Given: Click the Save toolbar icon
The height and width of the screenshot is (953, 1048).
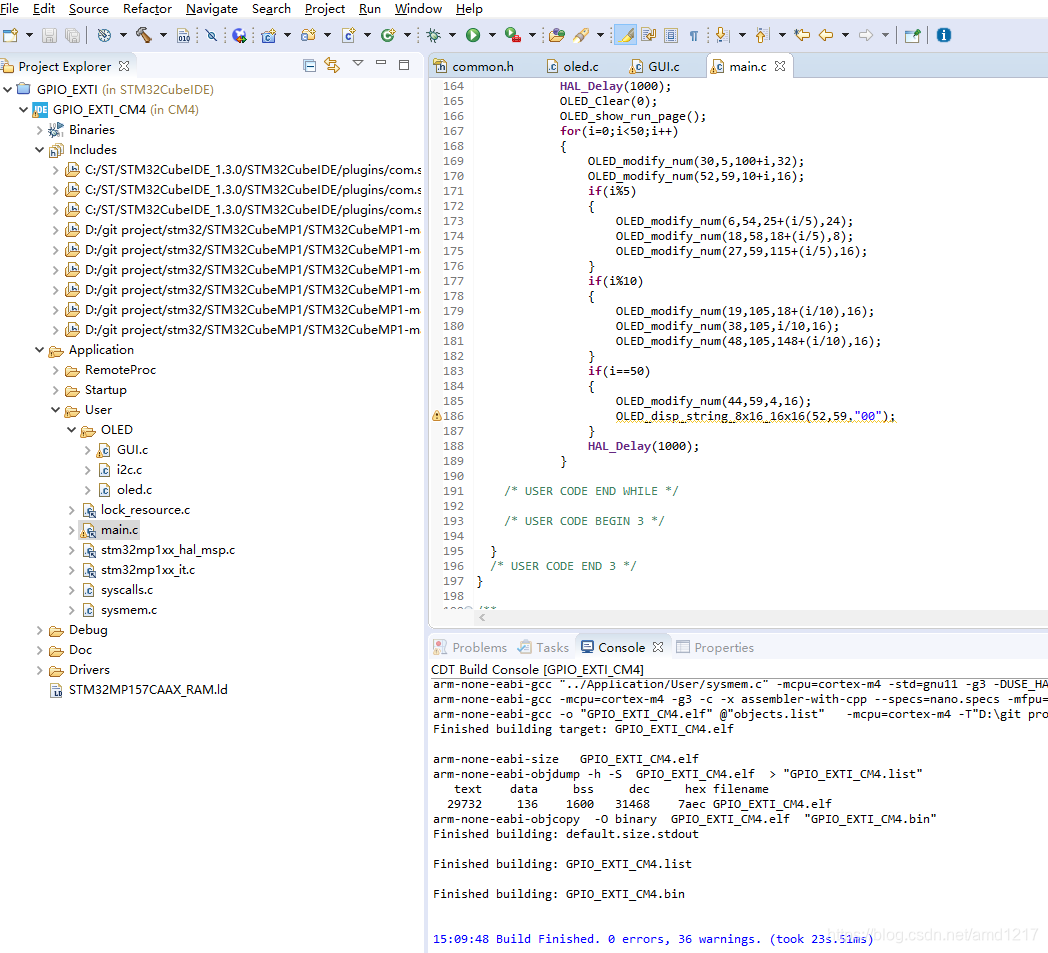Looking at the screenshot, I should 49,35.
